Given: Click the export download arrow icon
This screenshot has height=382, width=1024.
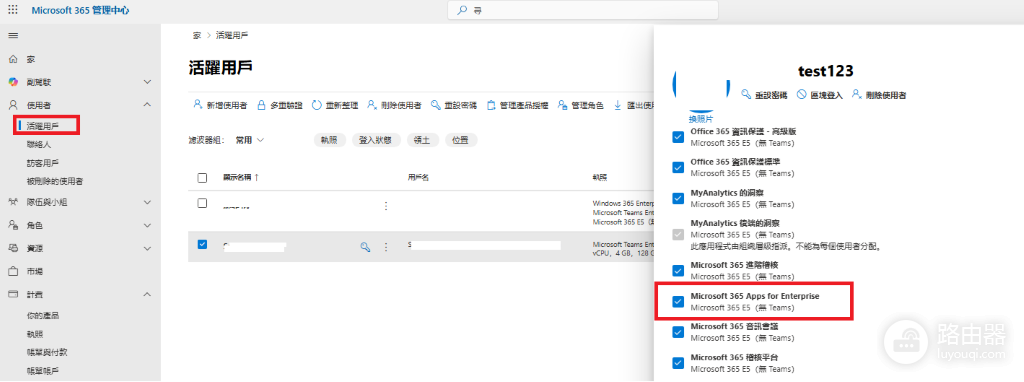Looking at the screenshot, I should tap(617, 105).
